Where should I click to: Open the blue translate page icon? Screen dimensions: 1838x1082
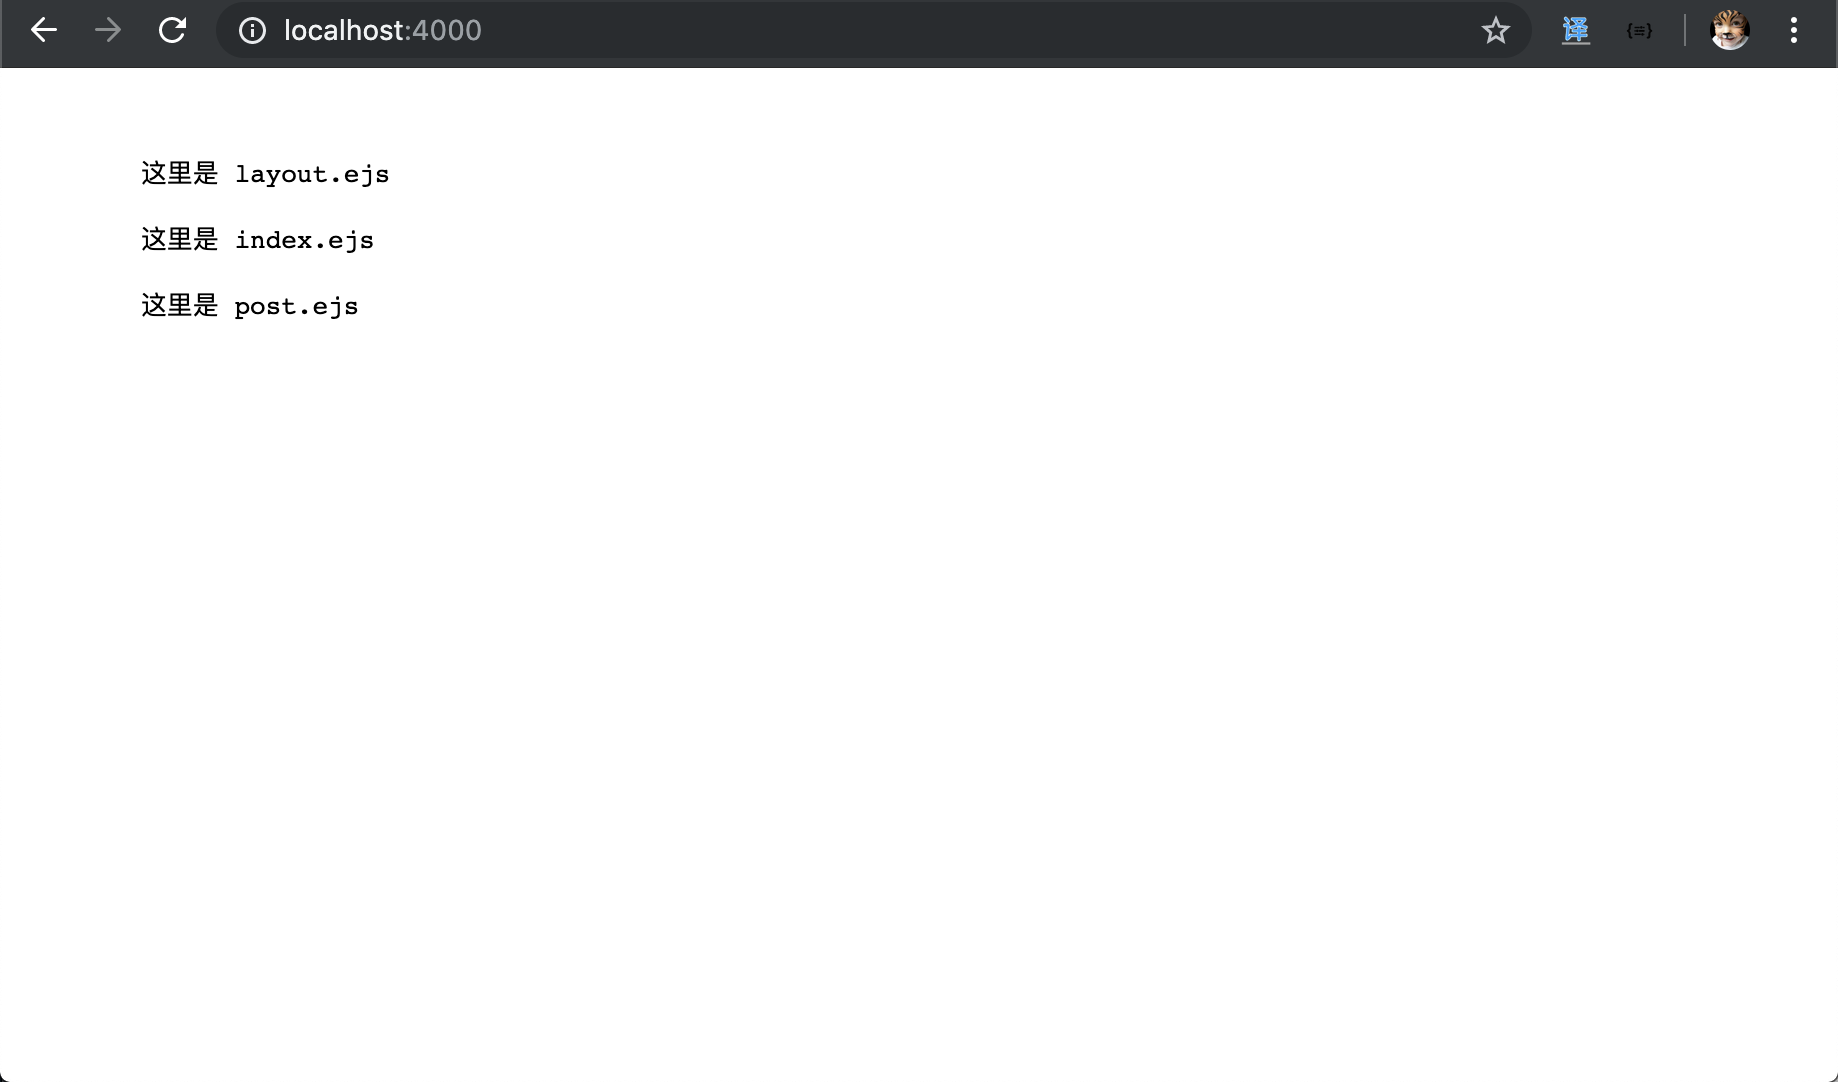click(1575, 31)
